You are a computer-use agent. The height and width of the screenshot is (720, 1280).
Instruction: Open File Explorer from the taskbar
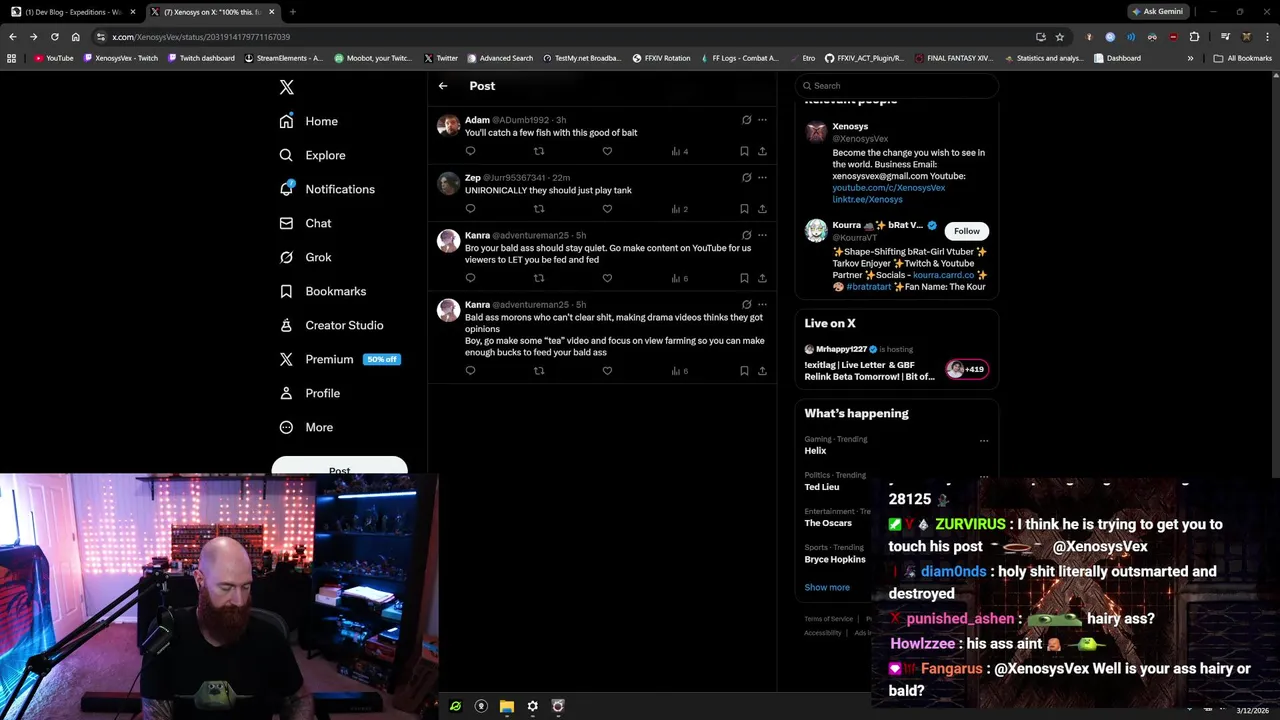click(507, 706)
